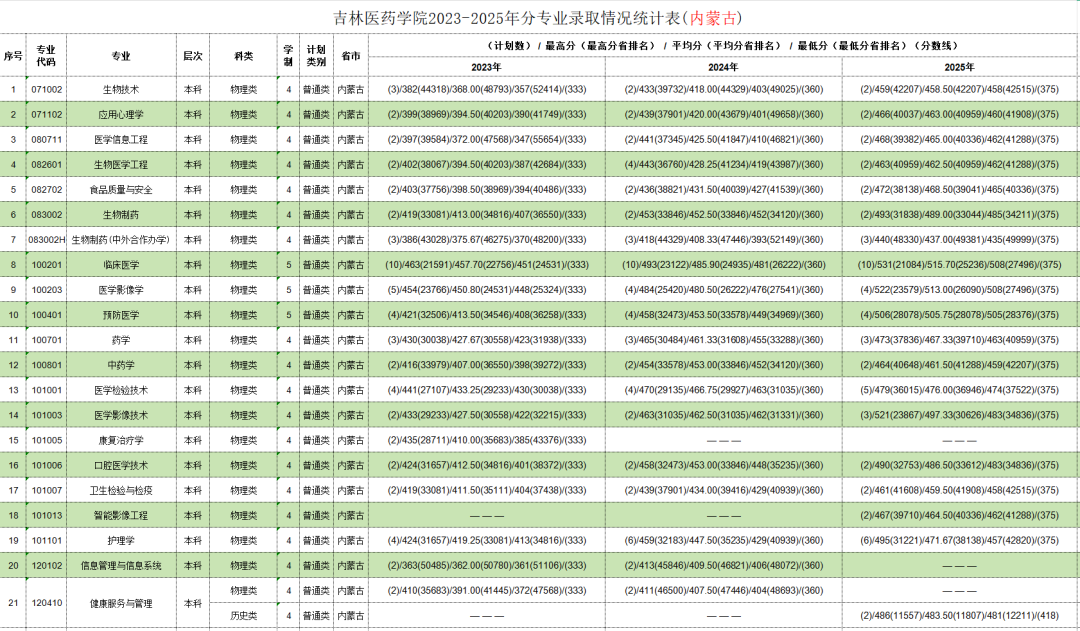This screenshot has height=631, width=1080.
Task: Select major code cell 101013
Action: 46,515
